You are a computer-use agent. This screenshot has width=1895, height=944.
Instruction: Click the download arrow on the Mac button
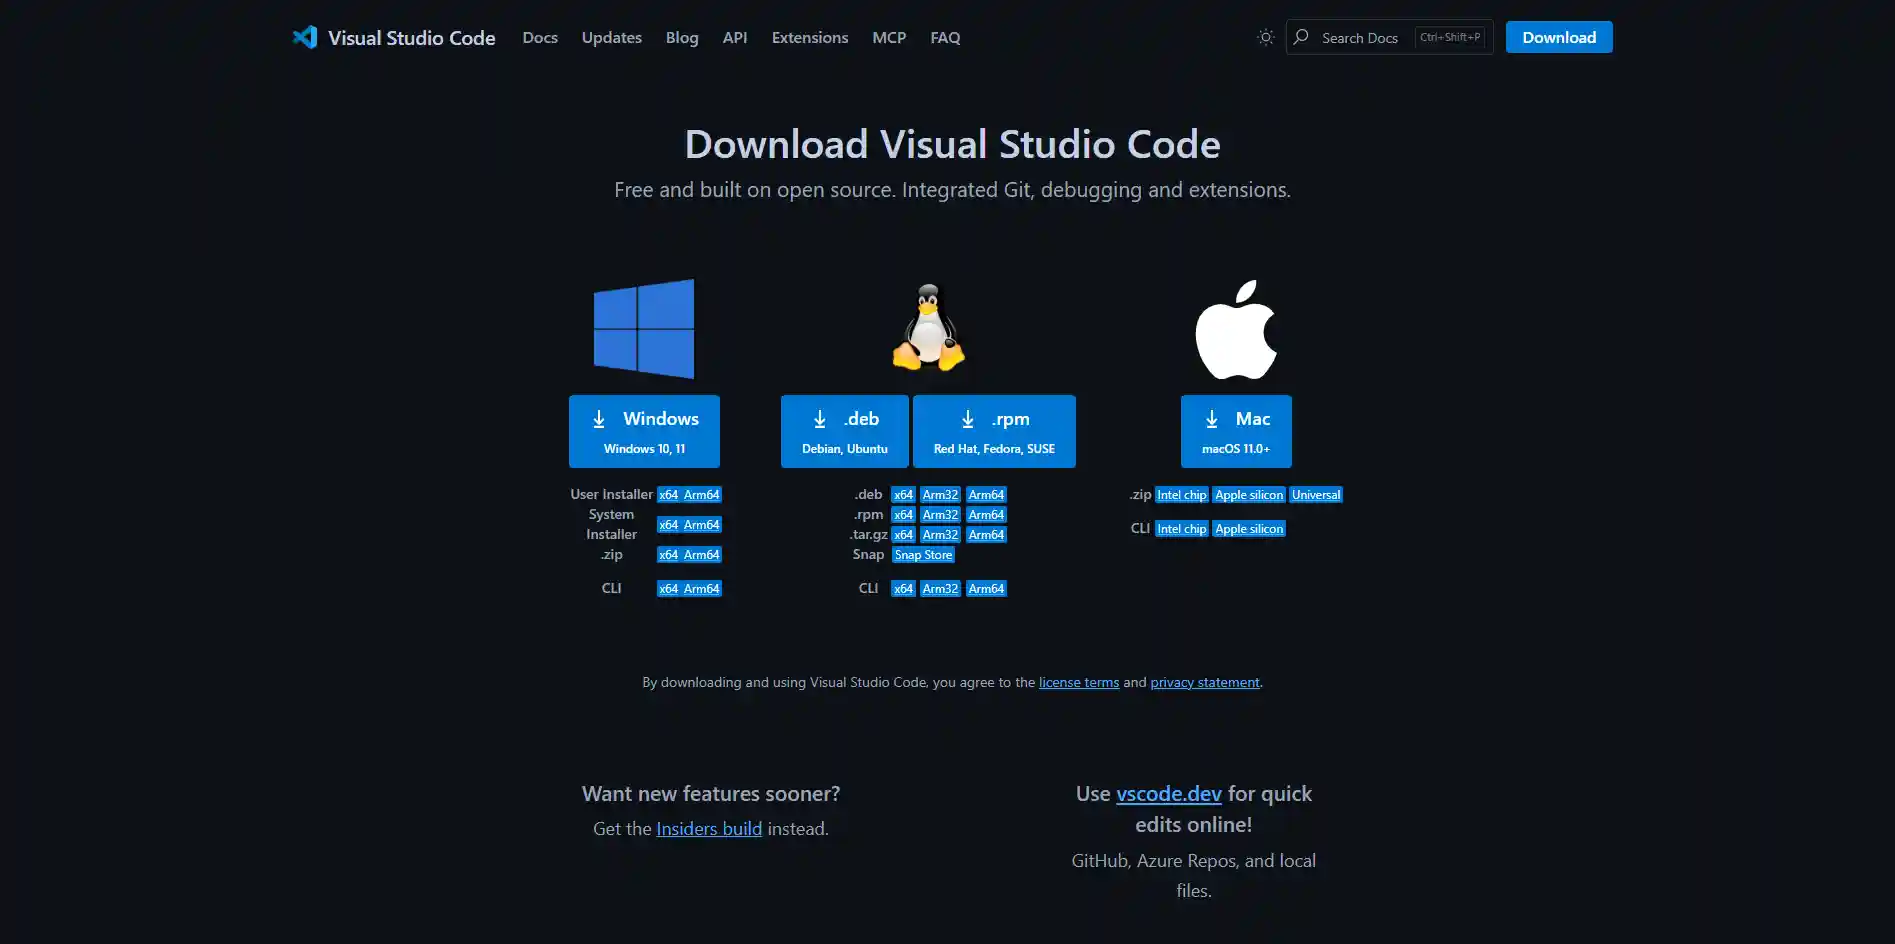click(x=1211, y=418)
